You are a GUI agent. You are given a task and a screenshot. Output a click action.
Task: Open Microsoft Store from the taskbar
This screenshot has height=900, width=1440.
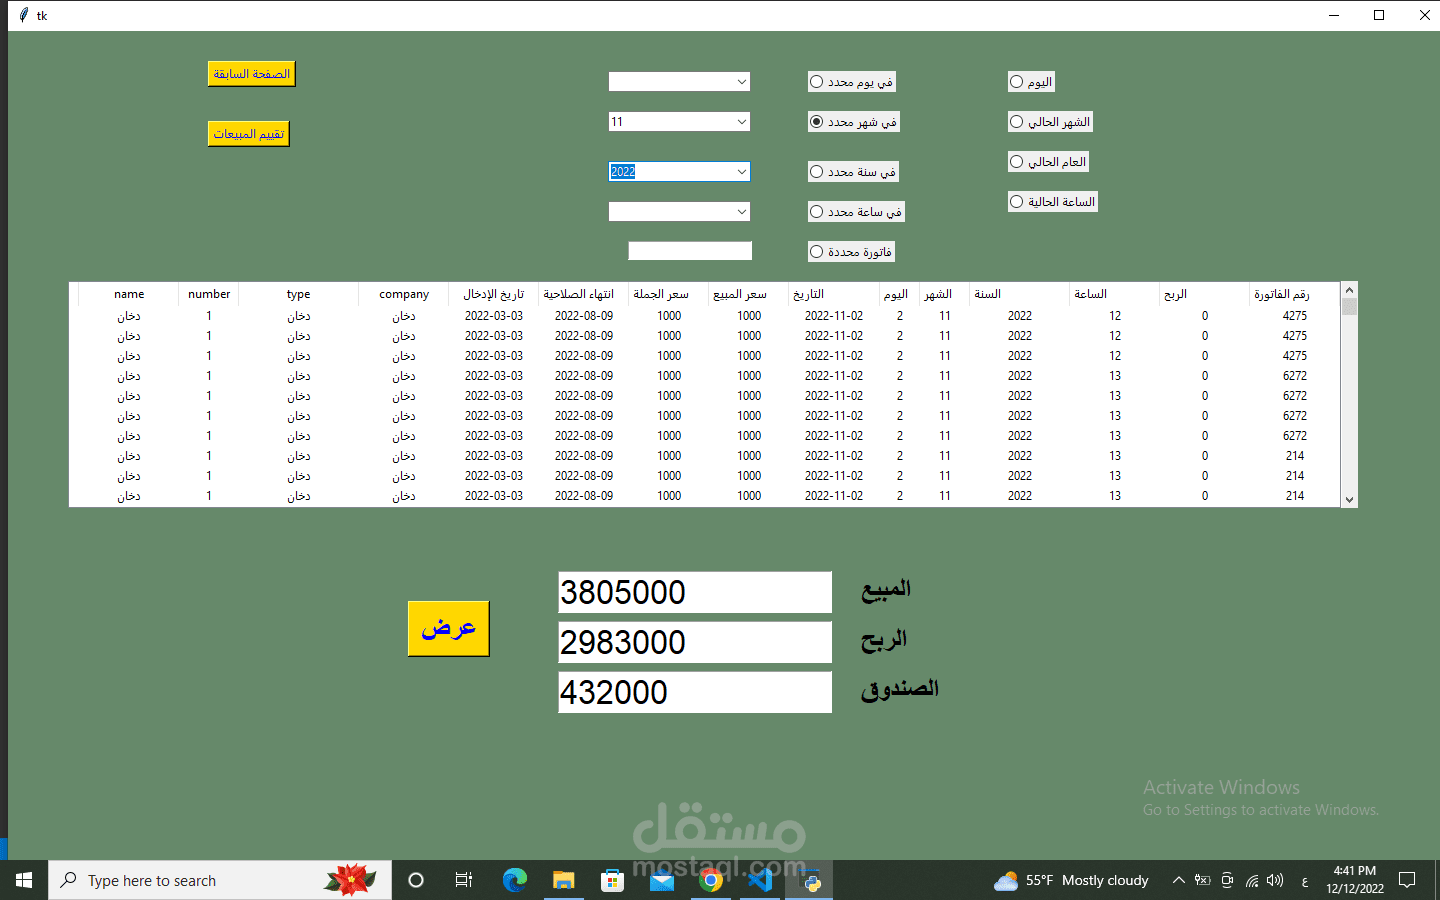tap(612, 880)
